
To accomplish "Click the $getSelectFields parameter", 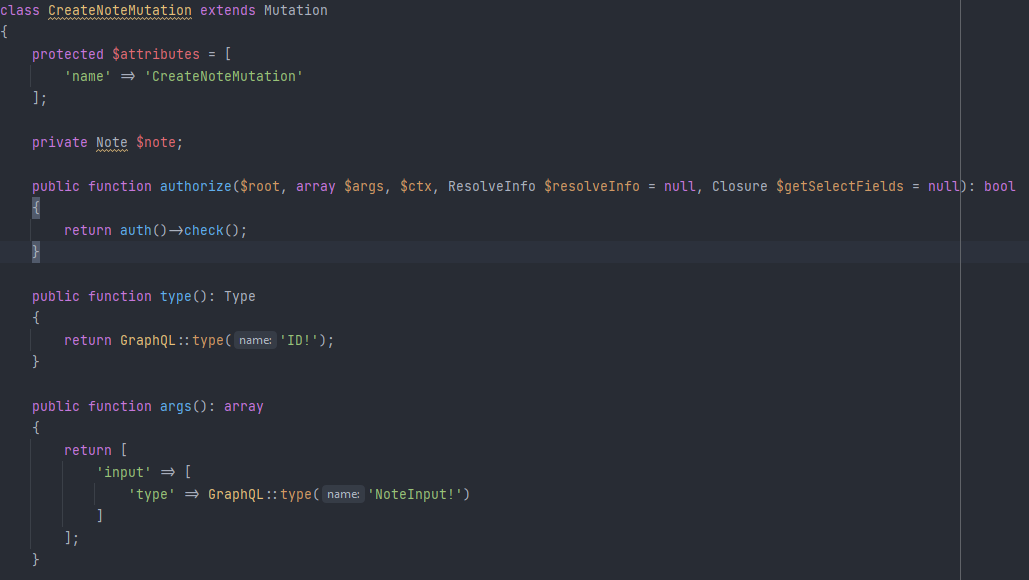I will (x=839, y=186).
